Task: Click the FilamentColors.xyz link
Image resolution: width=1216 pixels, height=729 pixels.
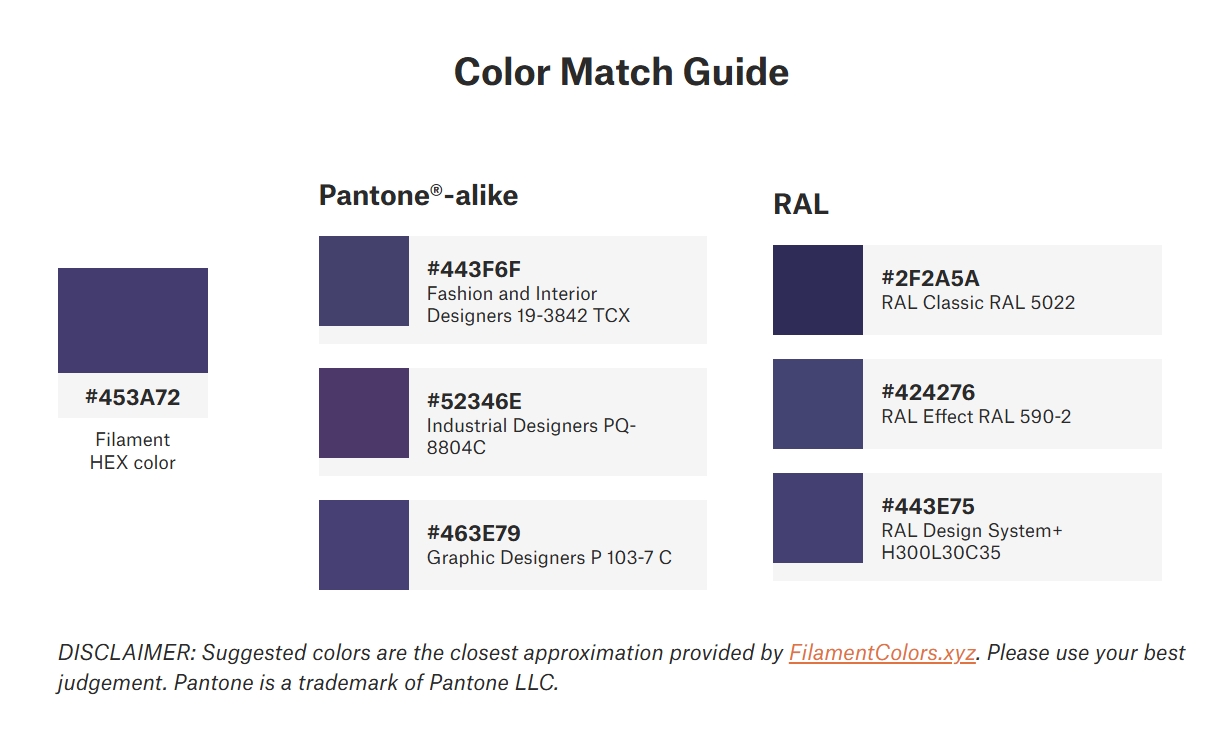Action: [881, 653]
